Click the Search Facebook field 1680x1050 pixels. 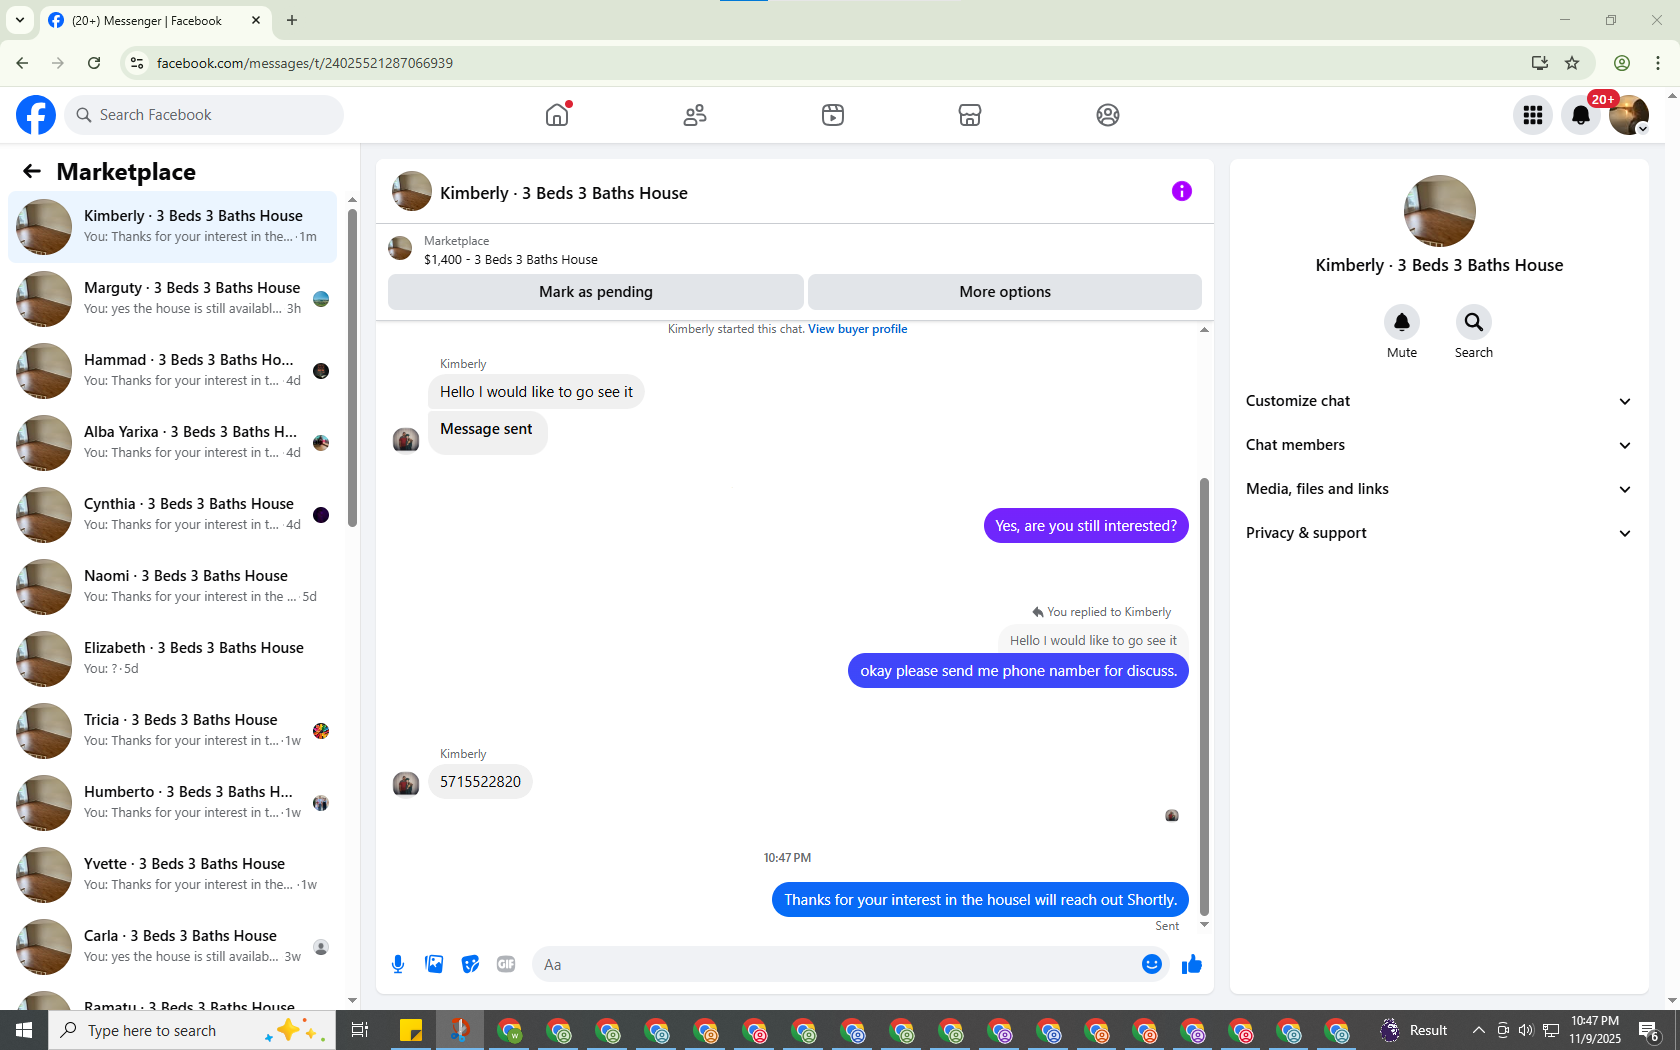click(x=204, y=115)
